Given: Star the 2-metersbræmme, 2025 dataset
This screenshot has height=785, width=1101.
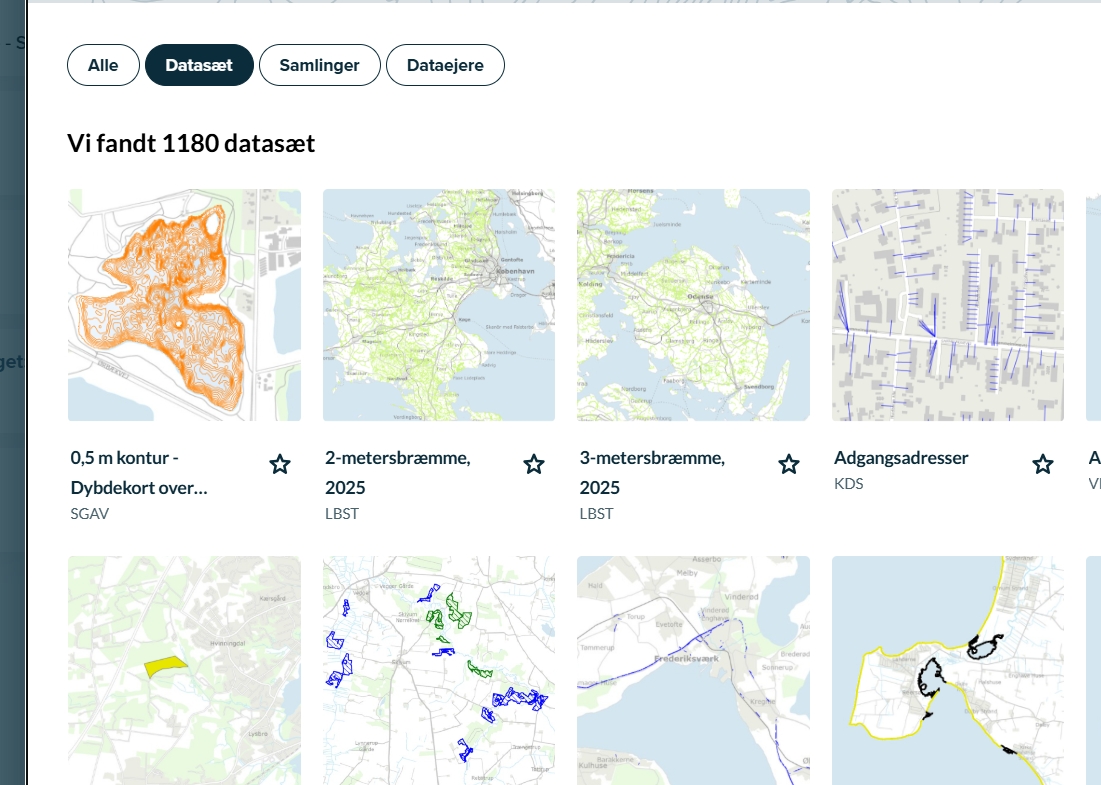Looking at the screenshot, I should [534, 464].
